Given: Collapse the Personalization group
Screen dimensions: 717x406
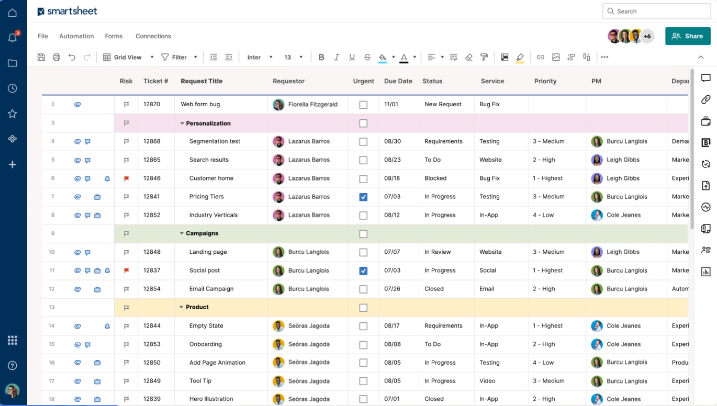Looking at the screenshot, I should [x=182, y=123].
